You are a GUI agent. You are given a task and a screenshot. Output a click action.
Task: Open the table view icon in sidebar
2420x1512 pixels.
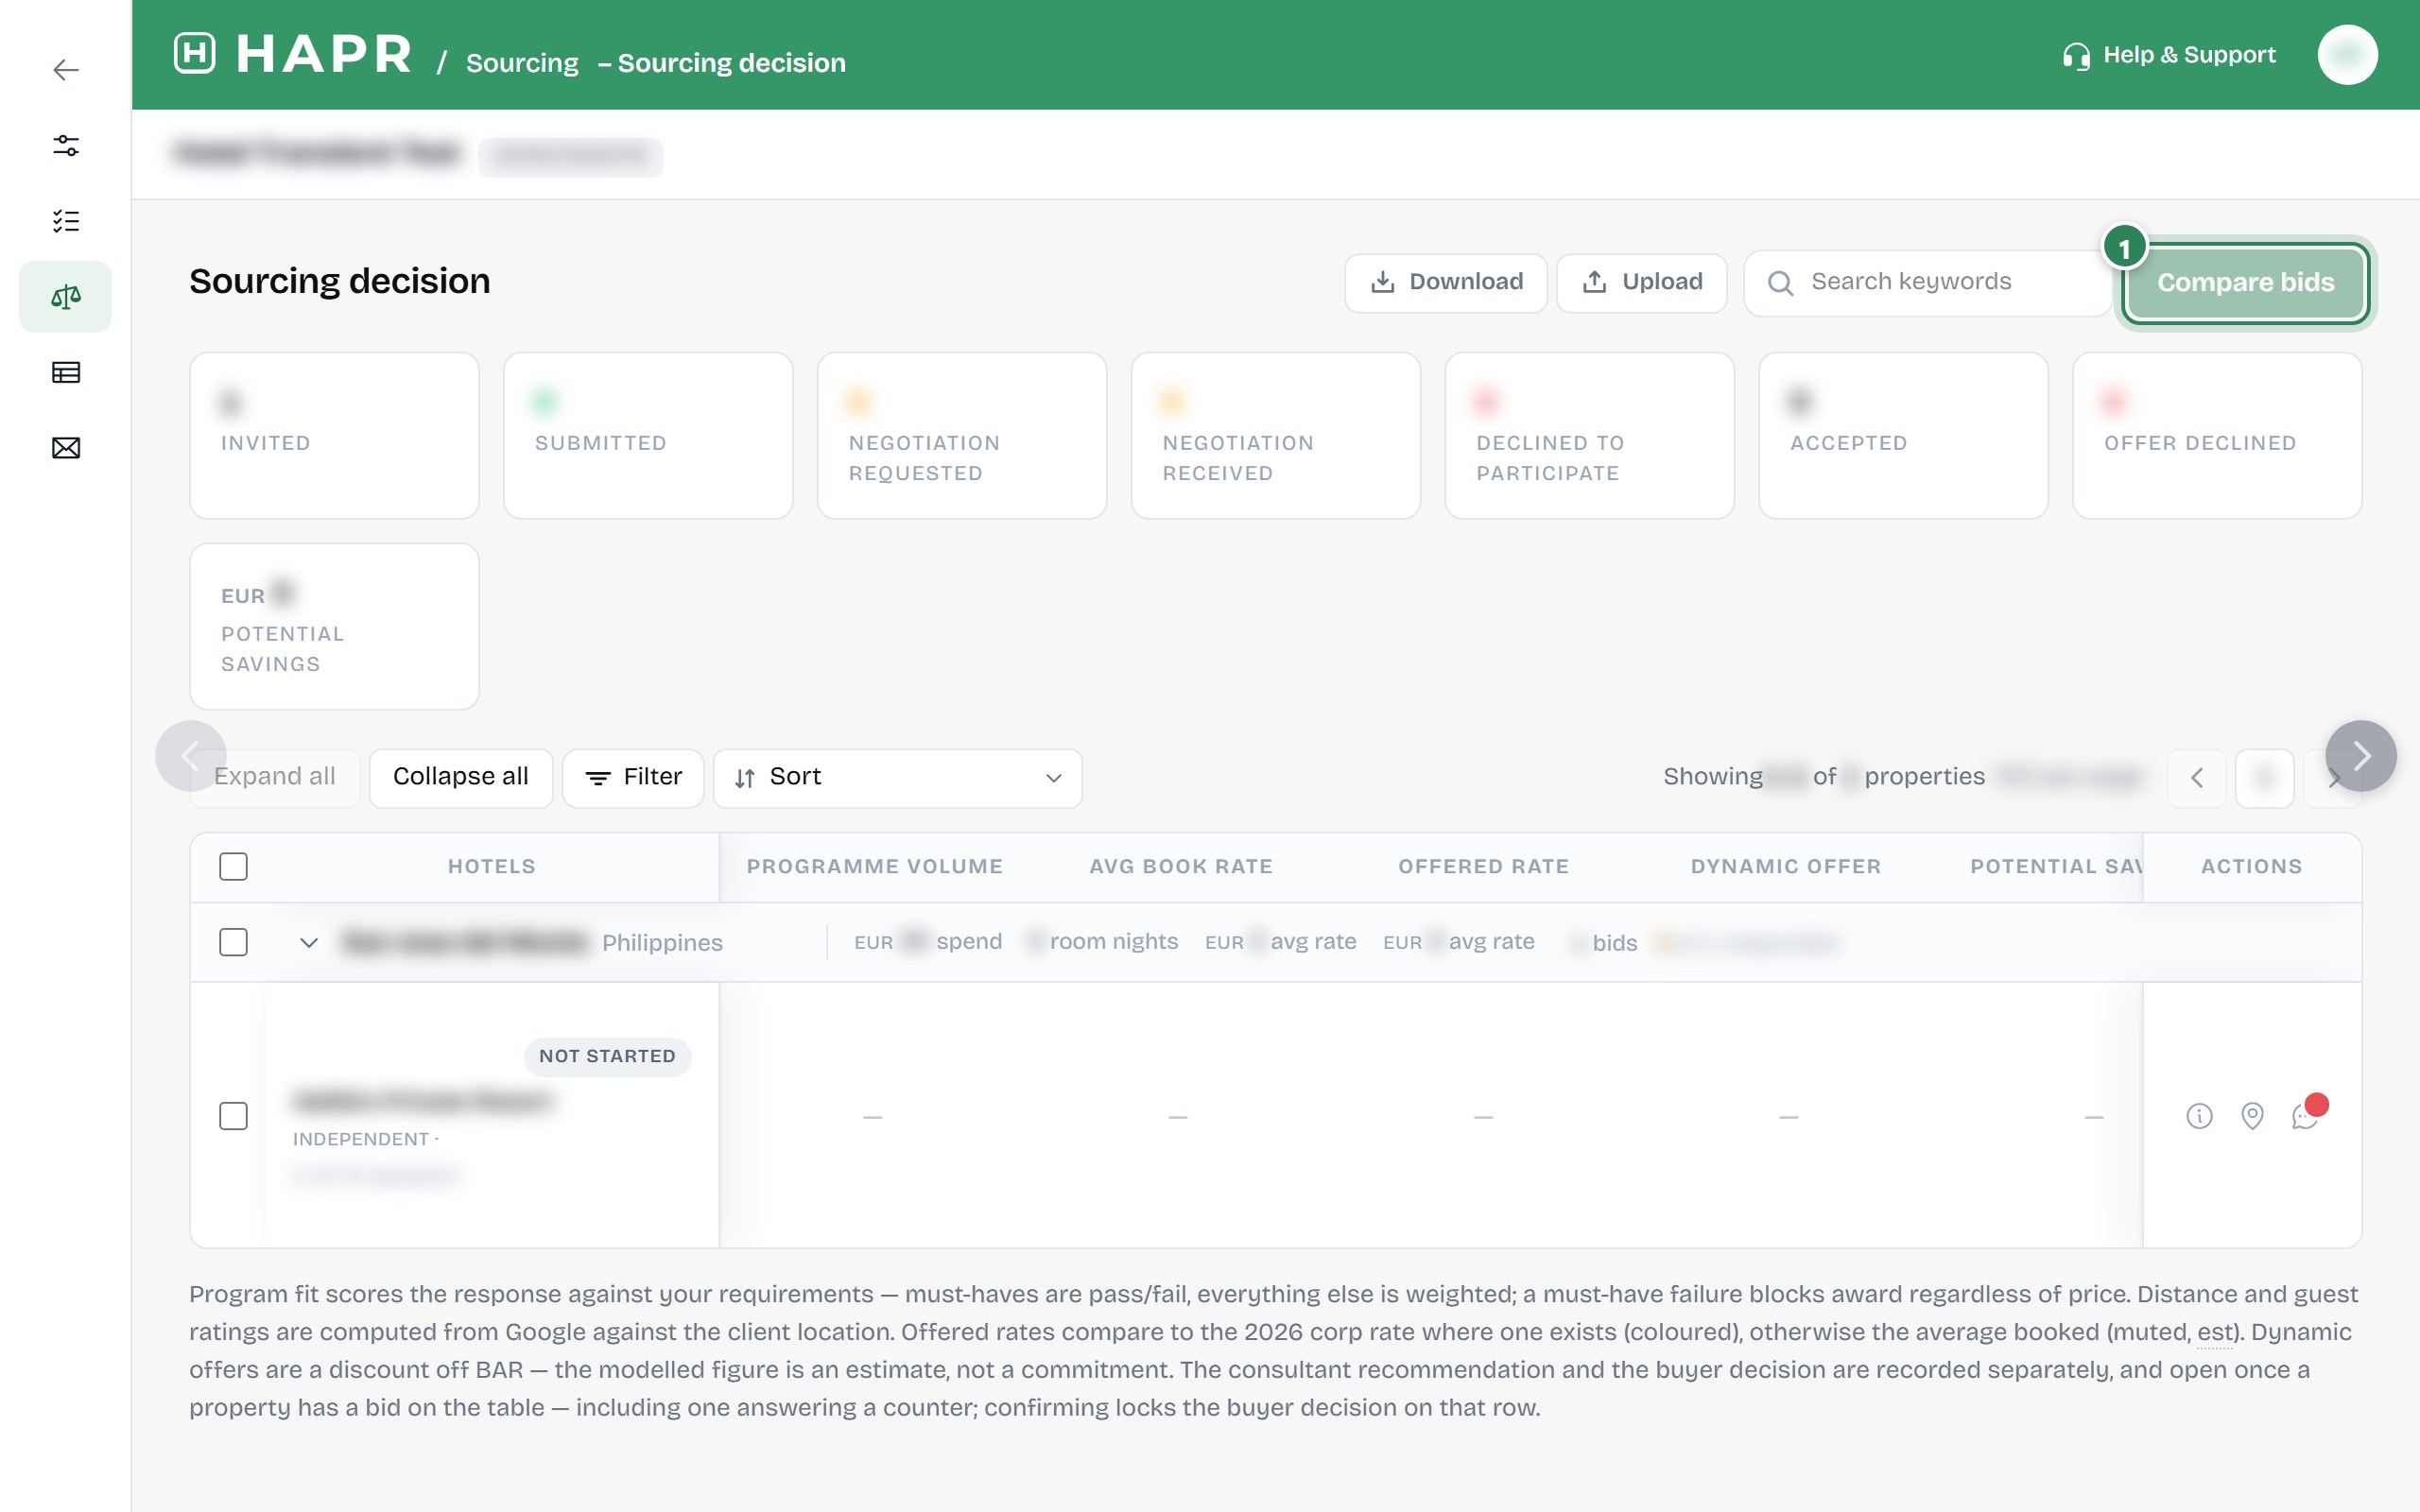point(66,372)
